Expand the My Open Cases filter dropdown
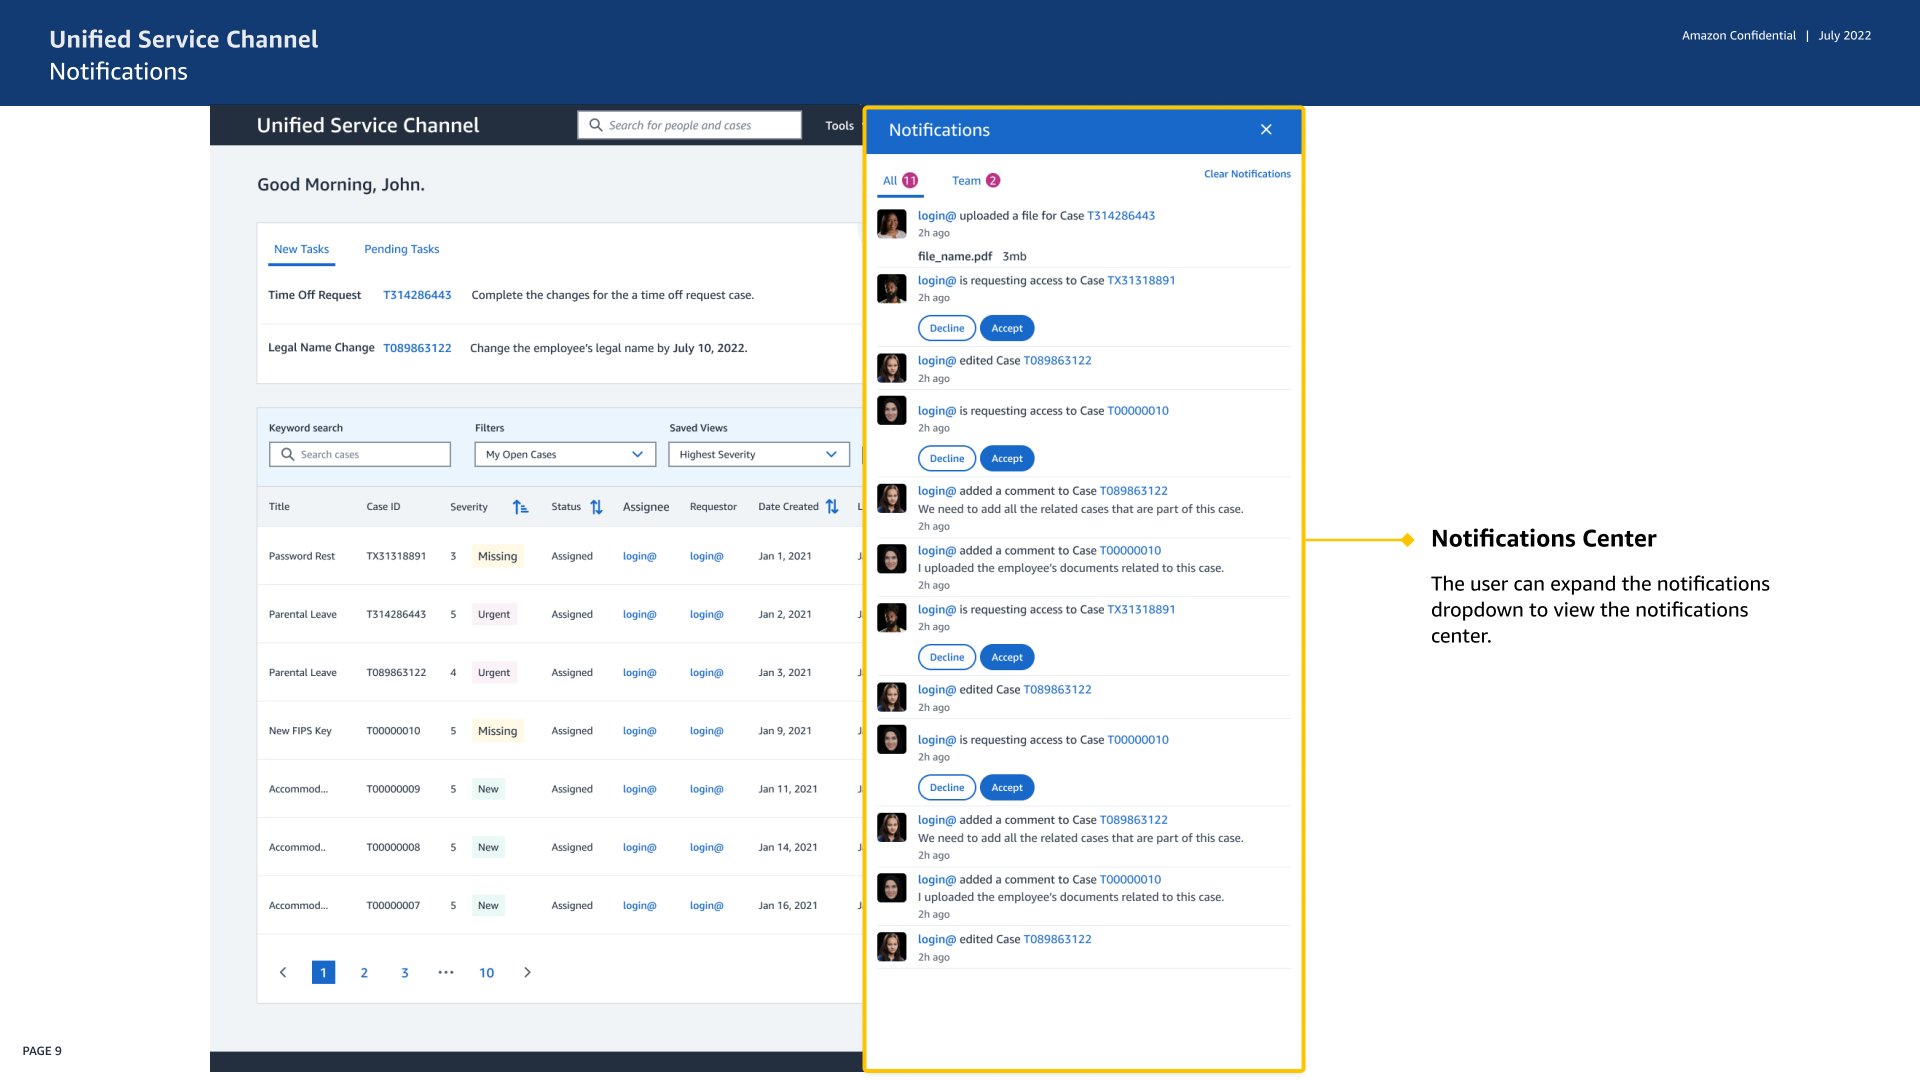1920x1080 pixels. tap(637, 454)
